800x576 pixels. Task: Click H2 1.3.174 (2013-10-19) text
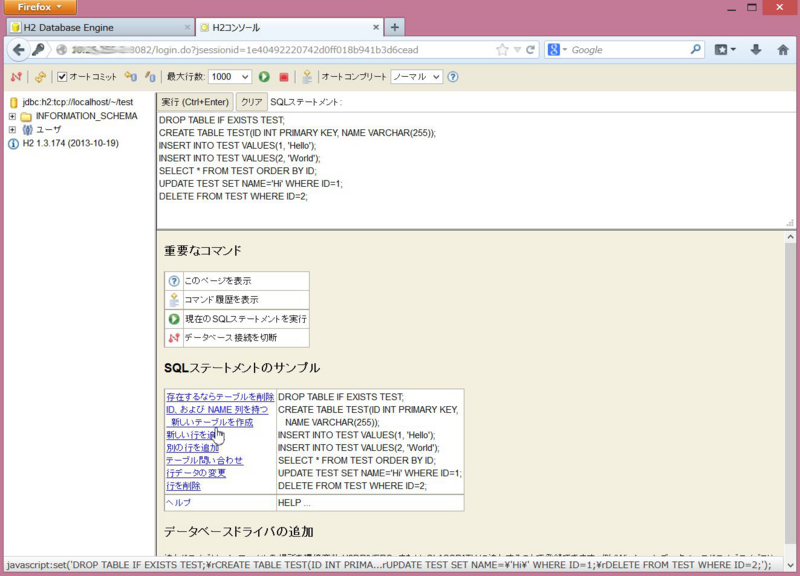70,143
